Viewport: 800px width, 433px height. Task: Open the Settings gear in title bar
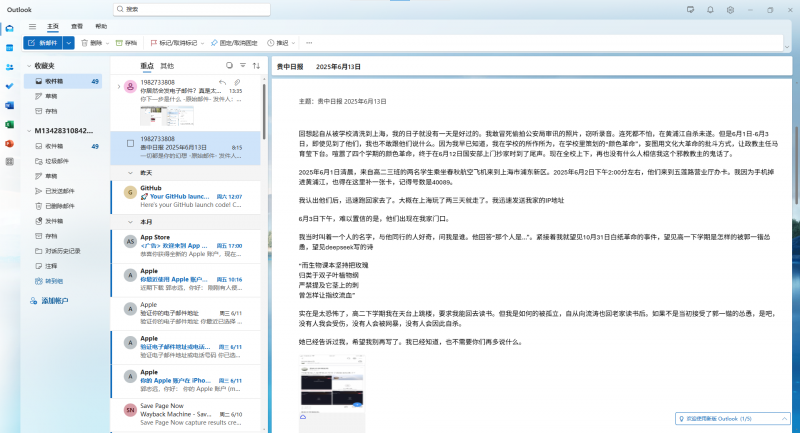pyautogui.click(x=730, y=10)
